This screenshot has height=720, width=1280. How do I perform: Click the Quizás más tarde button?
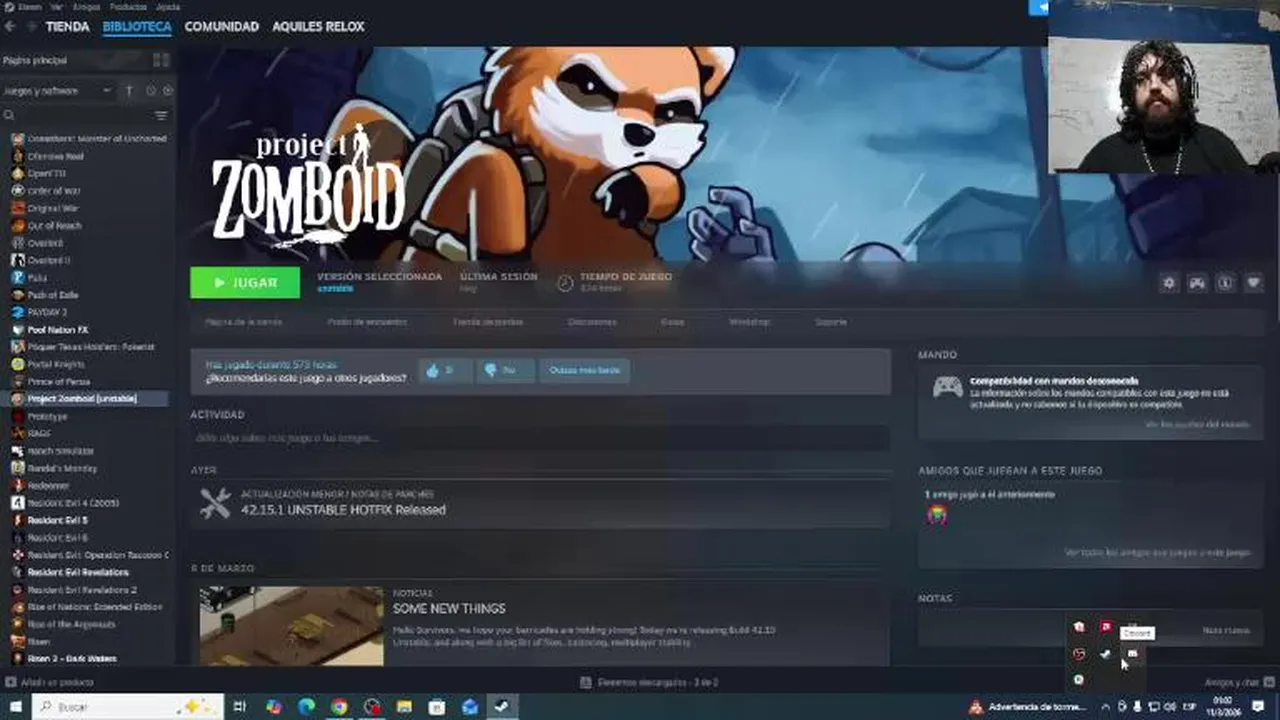pos(585,370)
